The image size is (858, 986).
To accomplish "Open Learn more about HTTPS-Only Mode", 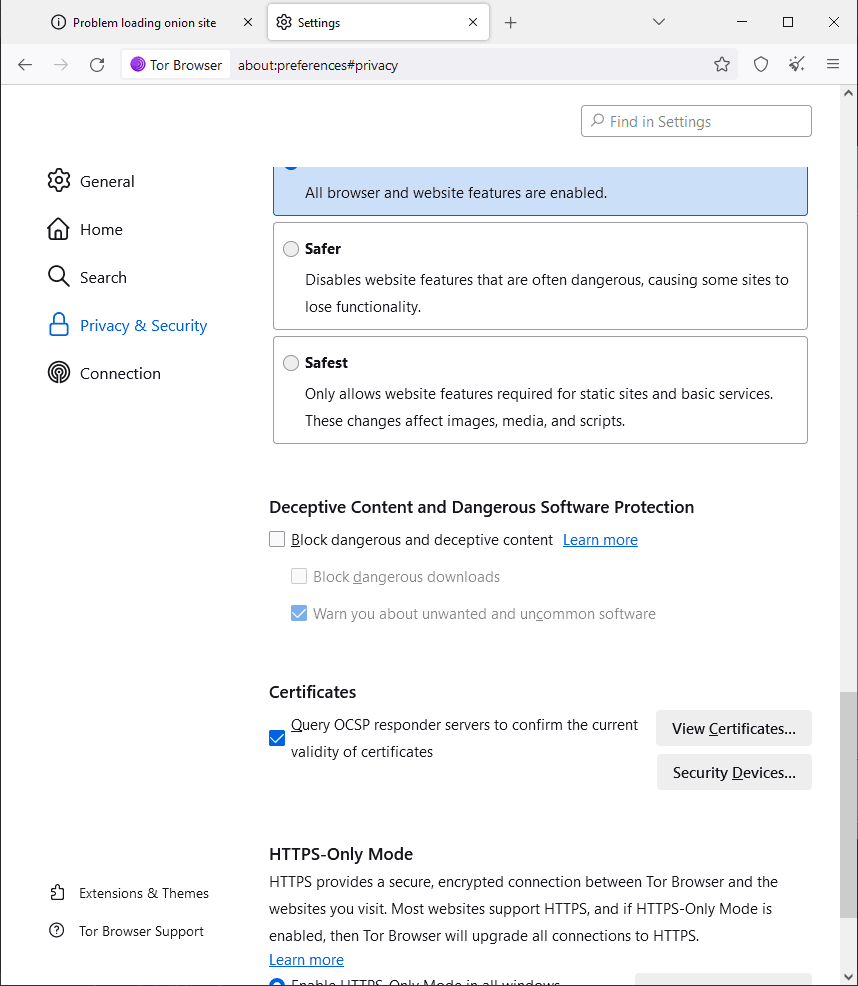I will pyautogui.click(x=306, y=960).
